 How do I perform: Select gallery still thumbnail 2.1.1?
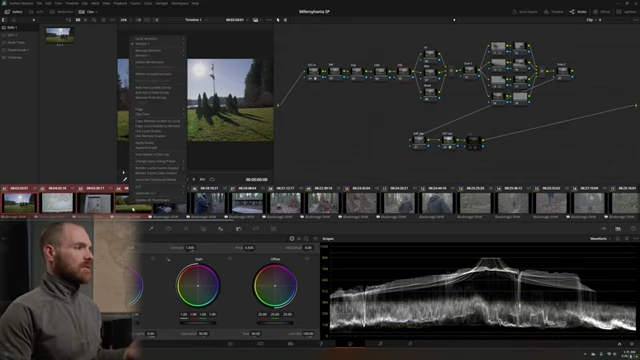(x=60, y=36)
